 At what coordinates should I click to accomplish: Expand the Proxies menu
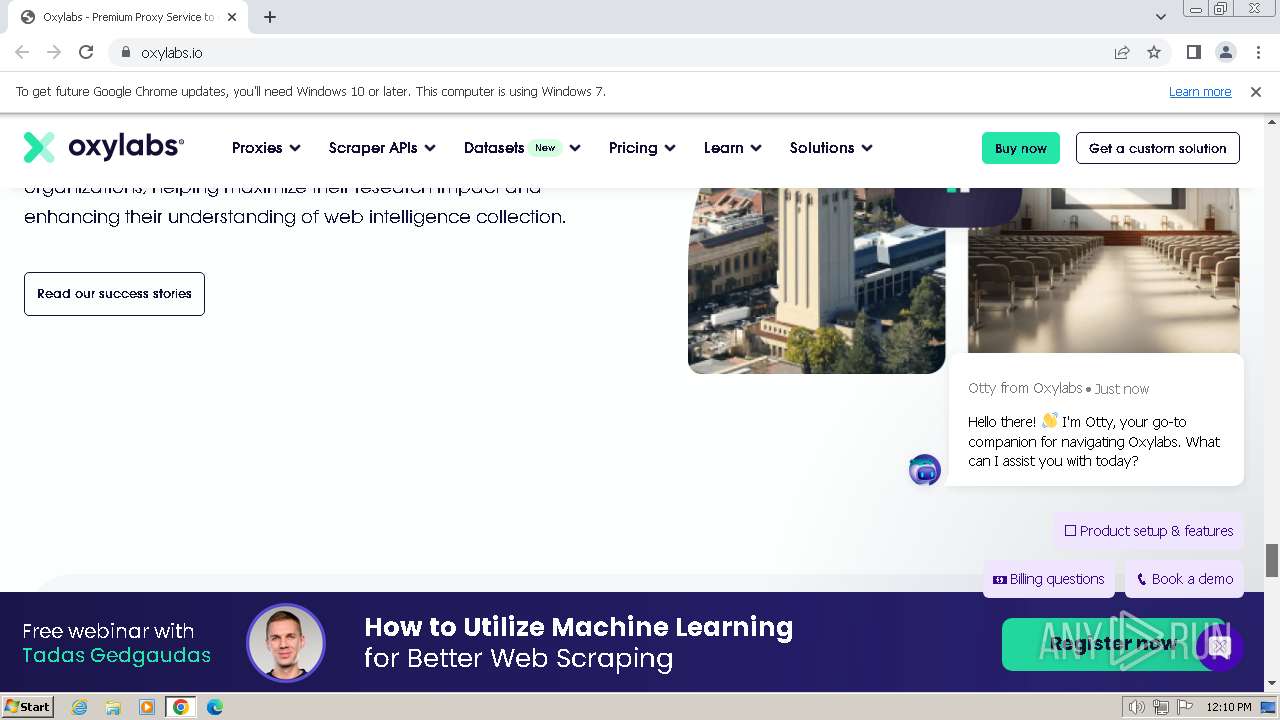266,148
